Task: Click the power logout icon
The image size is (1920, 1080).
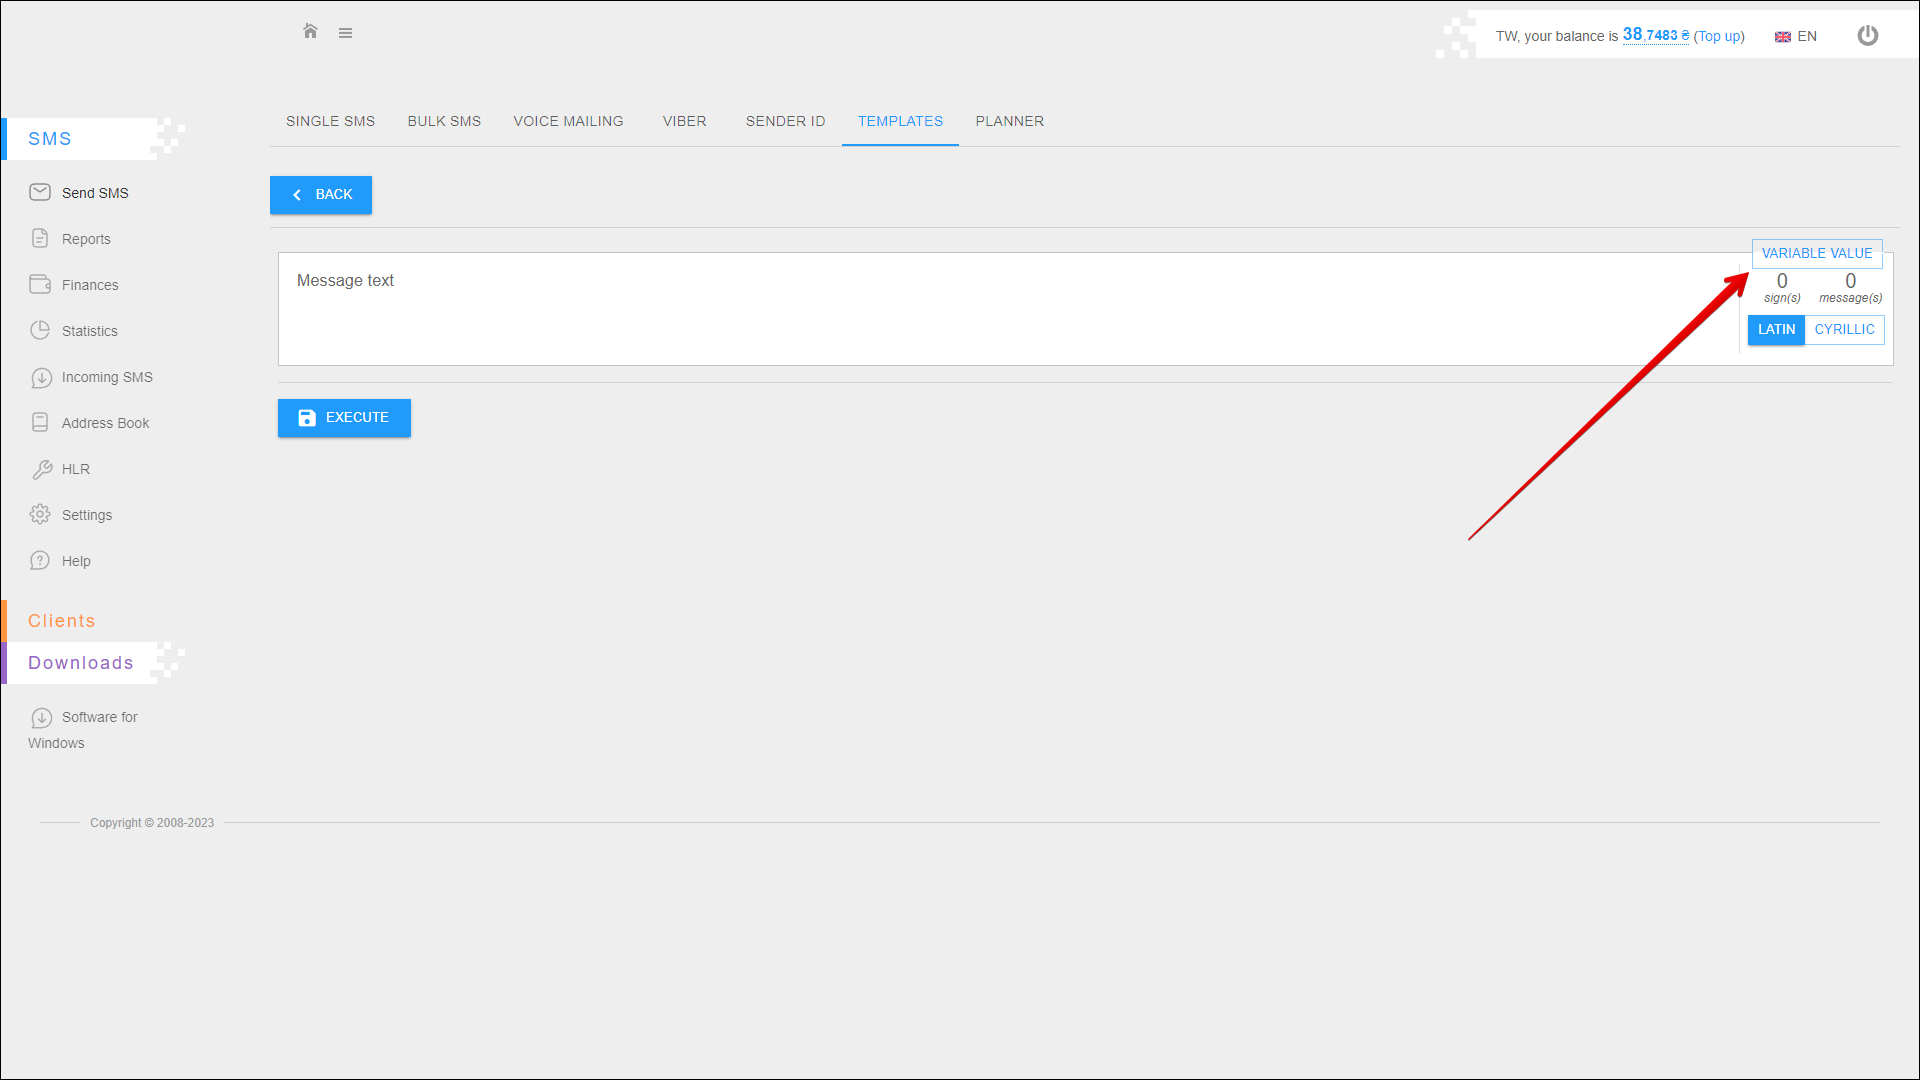Action: coord(1867,36)
